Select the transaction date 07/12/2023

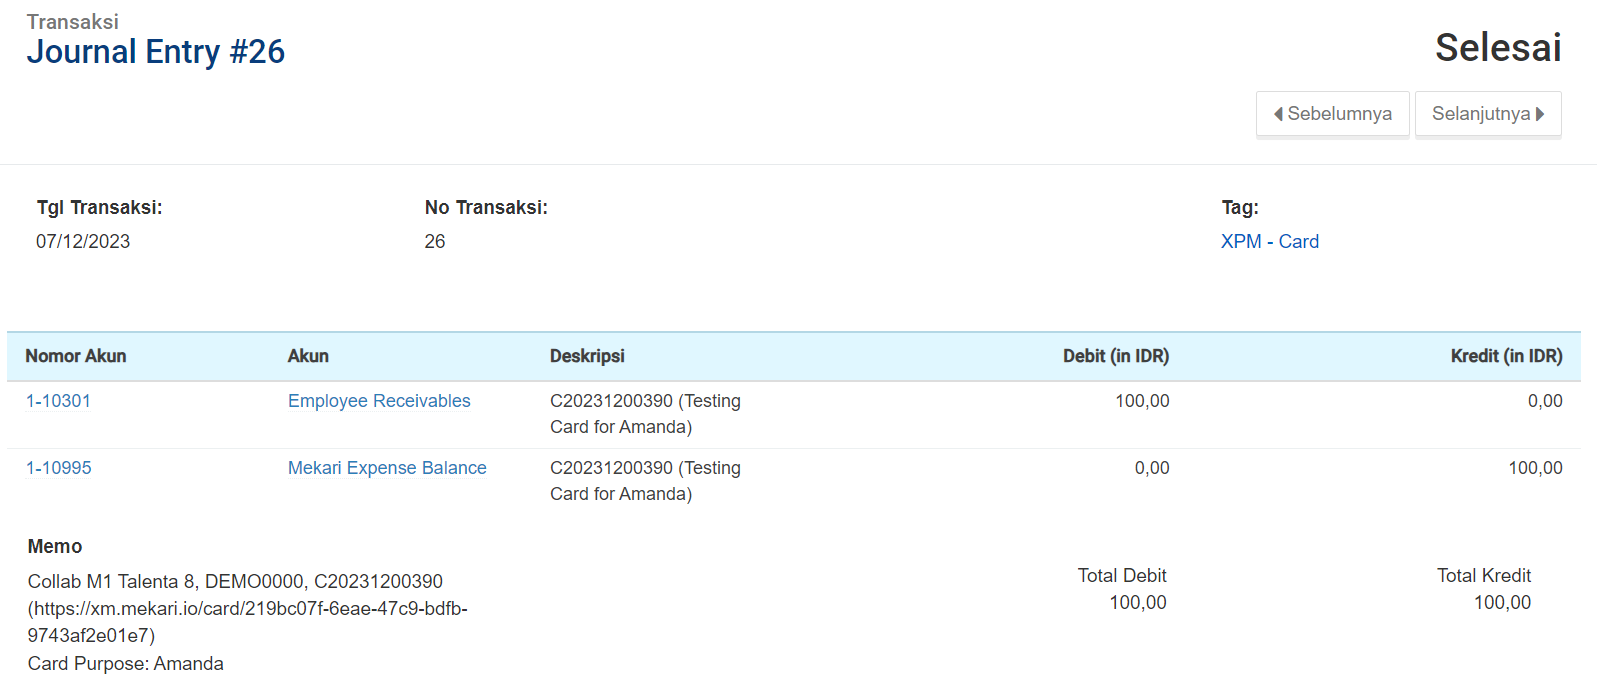coord(83,241)
